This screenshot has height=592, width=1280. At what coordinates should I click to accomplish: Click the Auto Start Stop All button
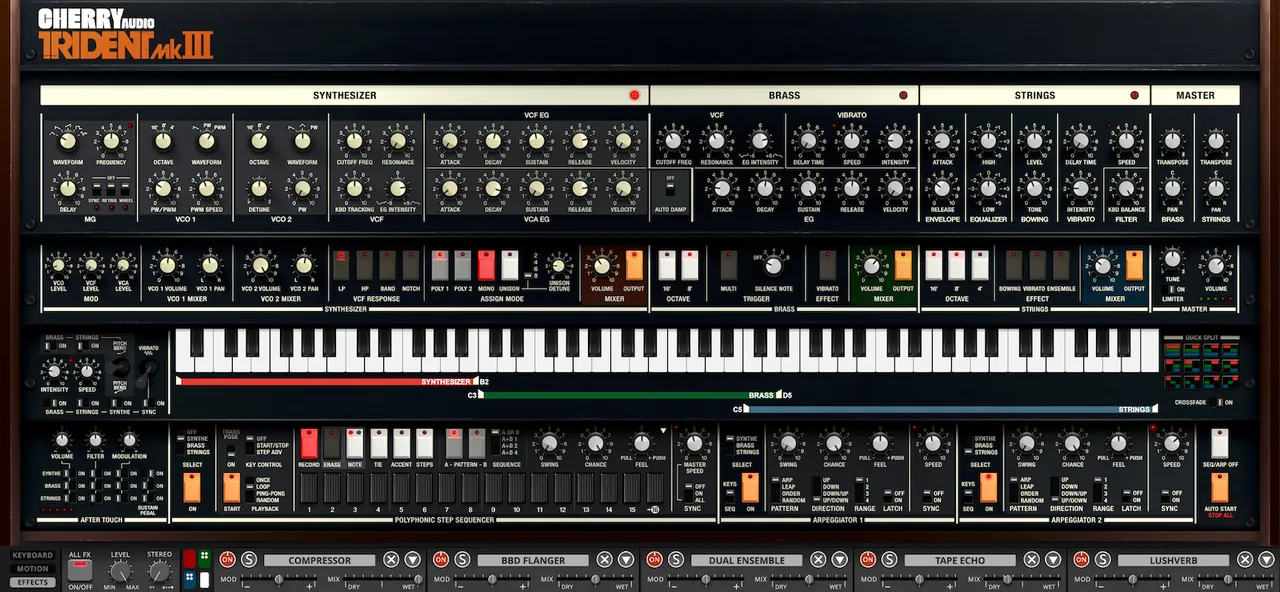(1219, 487)
